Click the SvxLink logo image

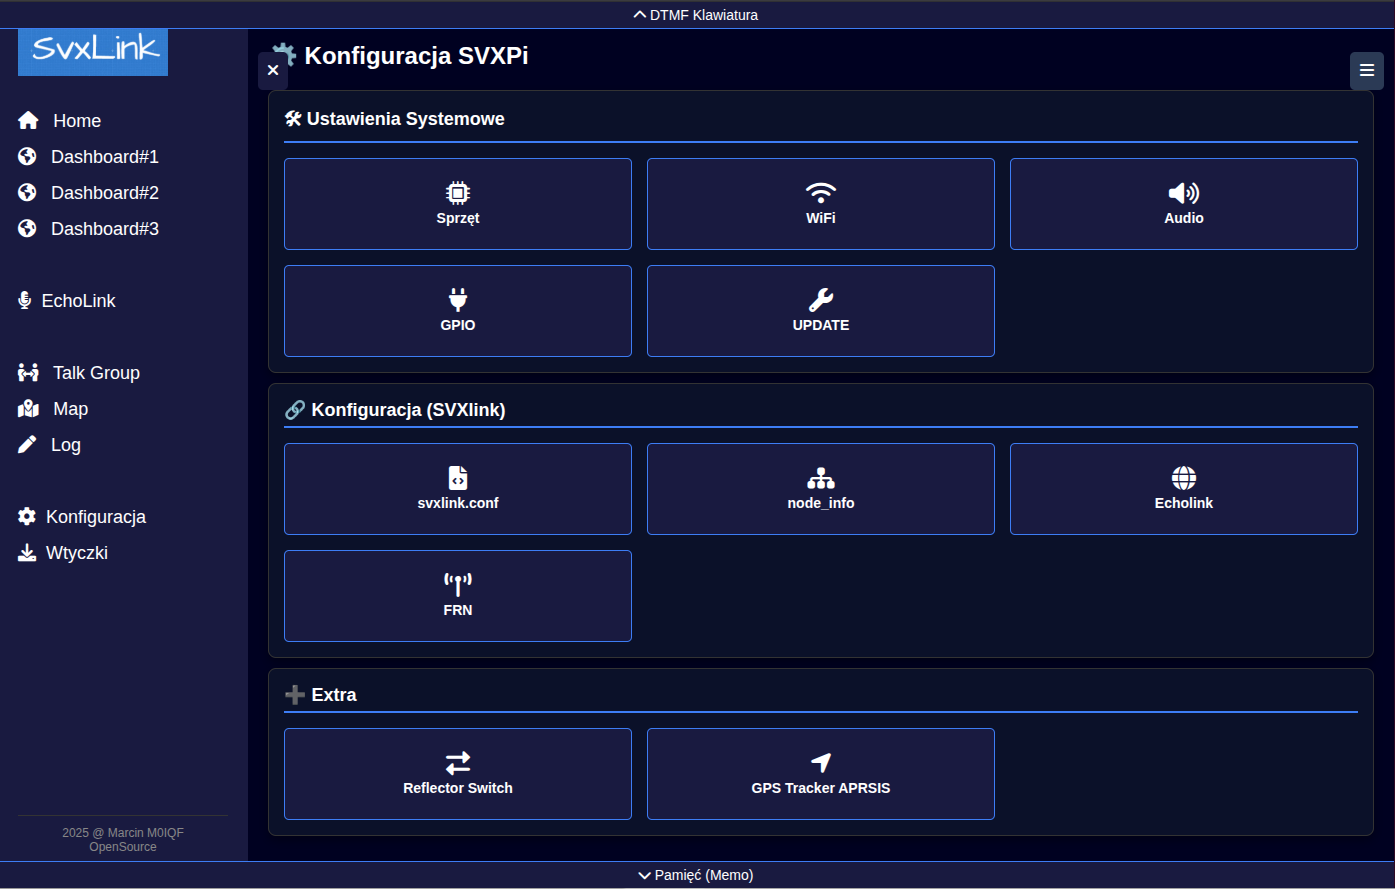(x=93, y=50)
